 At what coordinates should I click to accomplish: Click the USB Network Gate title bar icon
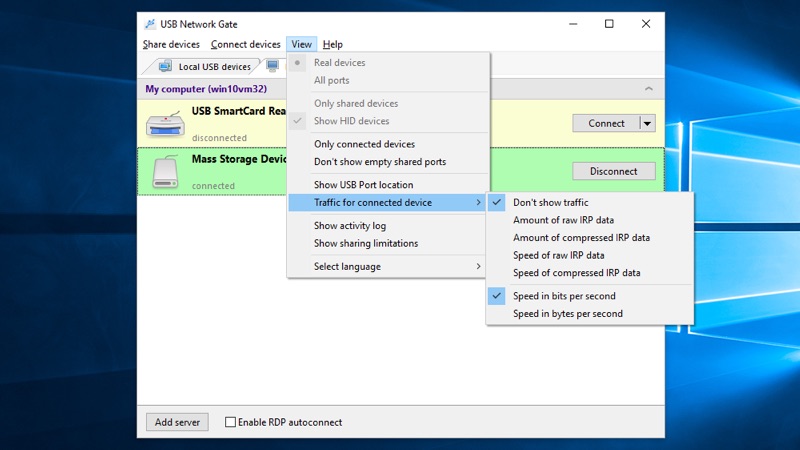[x=149, y=24]
